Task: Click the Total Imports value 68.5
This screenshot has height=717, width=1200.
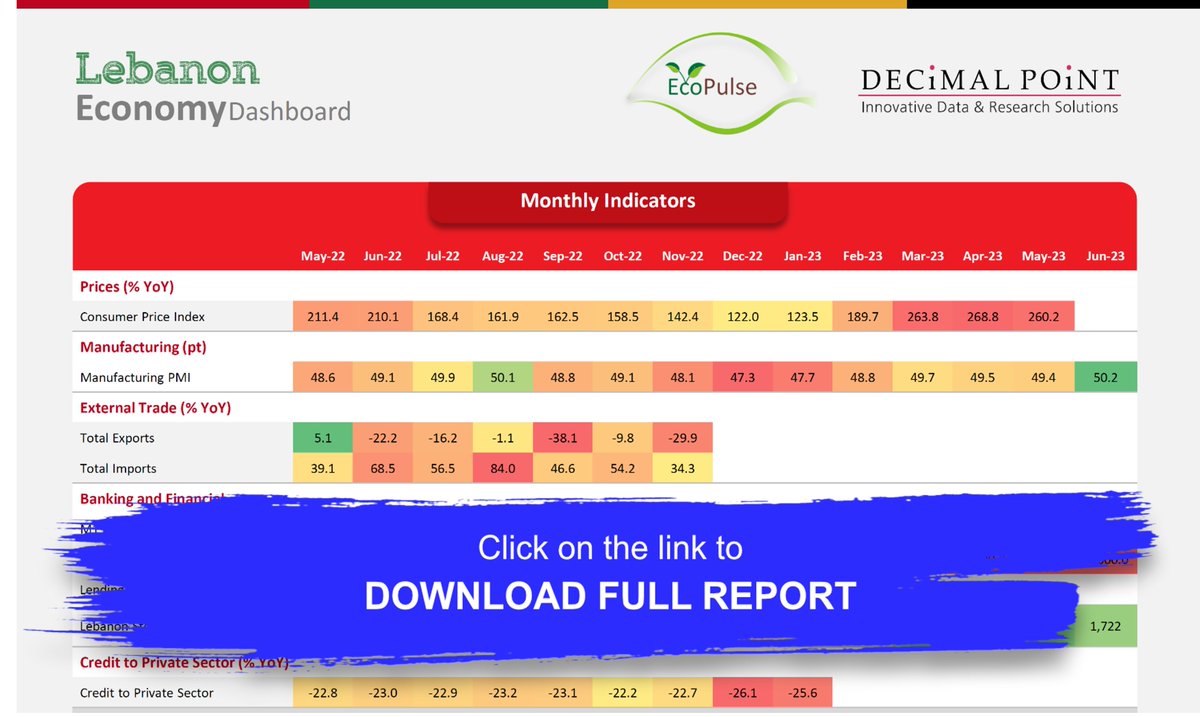Action: tap(383, 468)
